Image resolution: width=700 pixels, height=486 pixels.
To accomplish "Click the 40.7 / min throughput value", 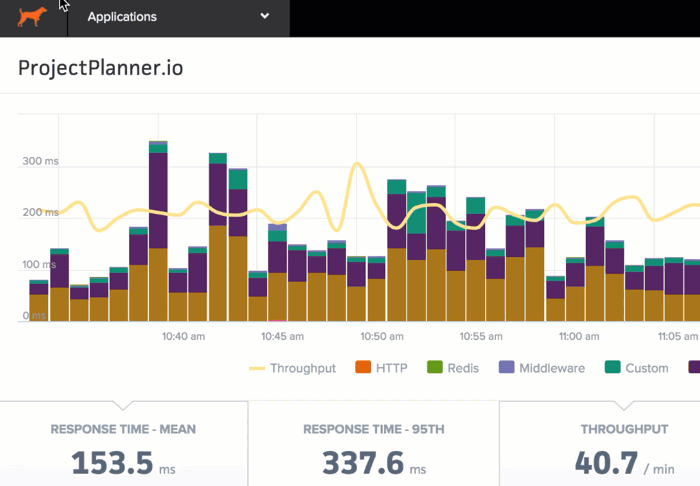I will click(624, 463).
